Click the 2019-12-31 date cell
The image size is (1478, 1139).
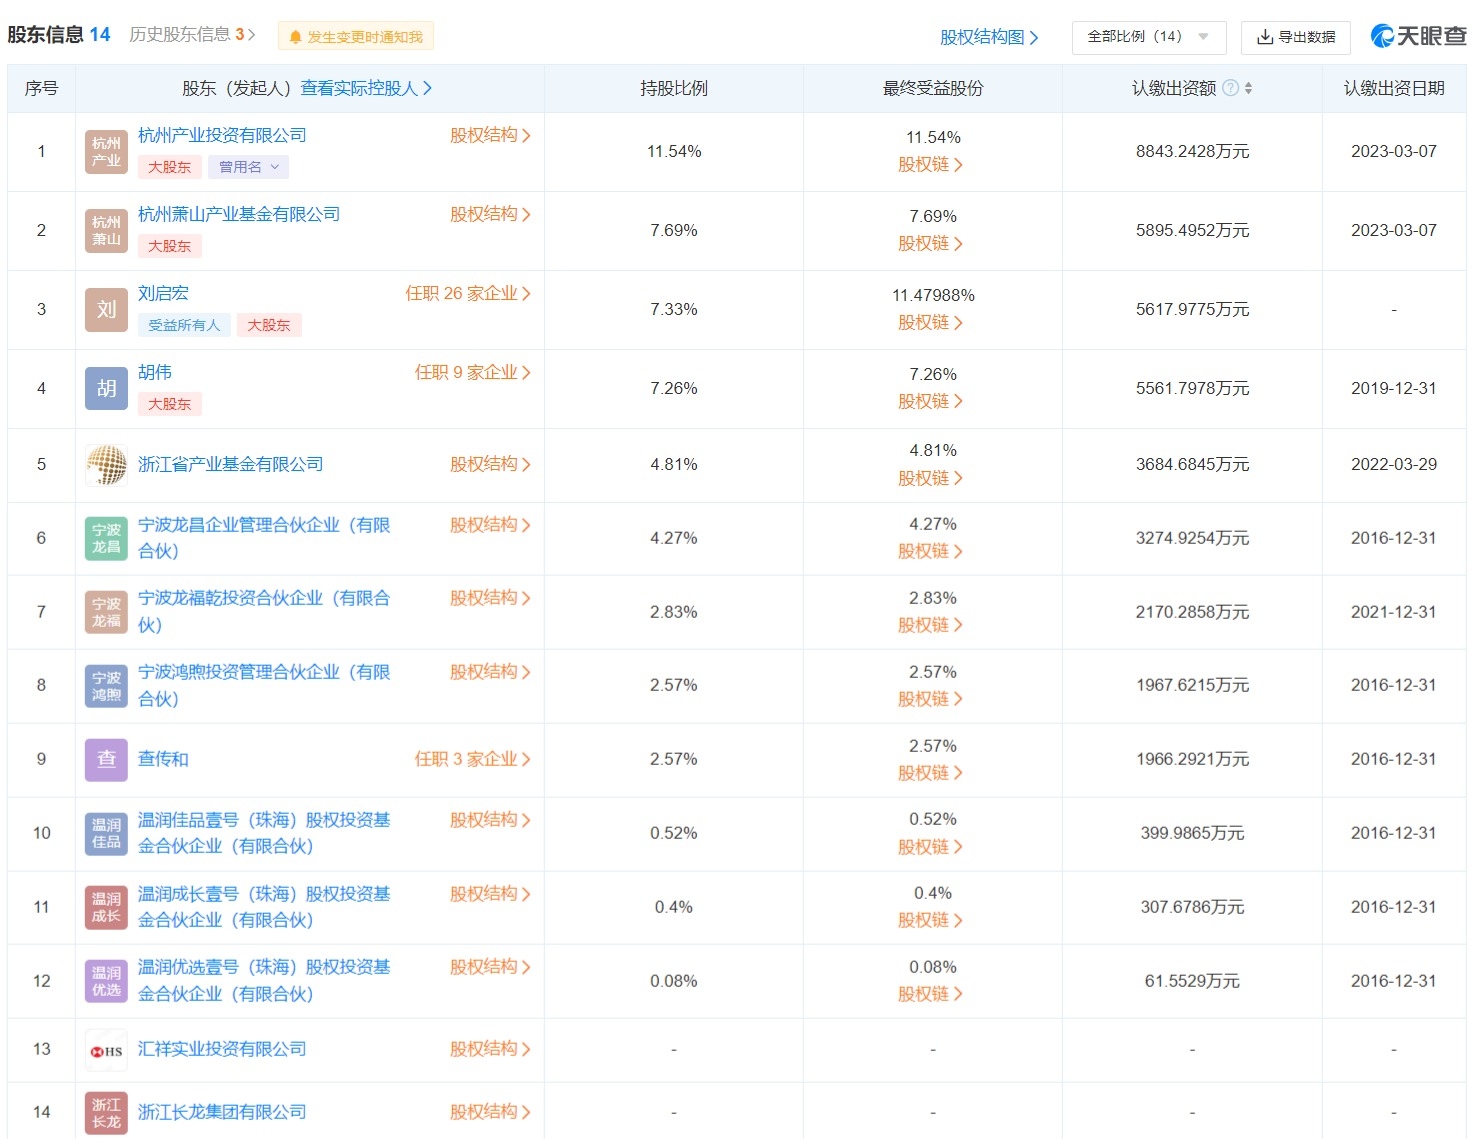1394,389
